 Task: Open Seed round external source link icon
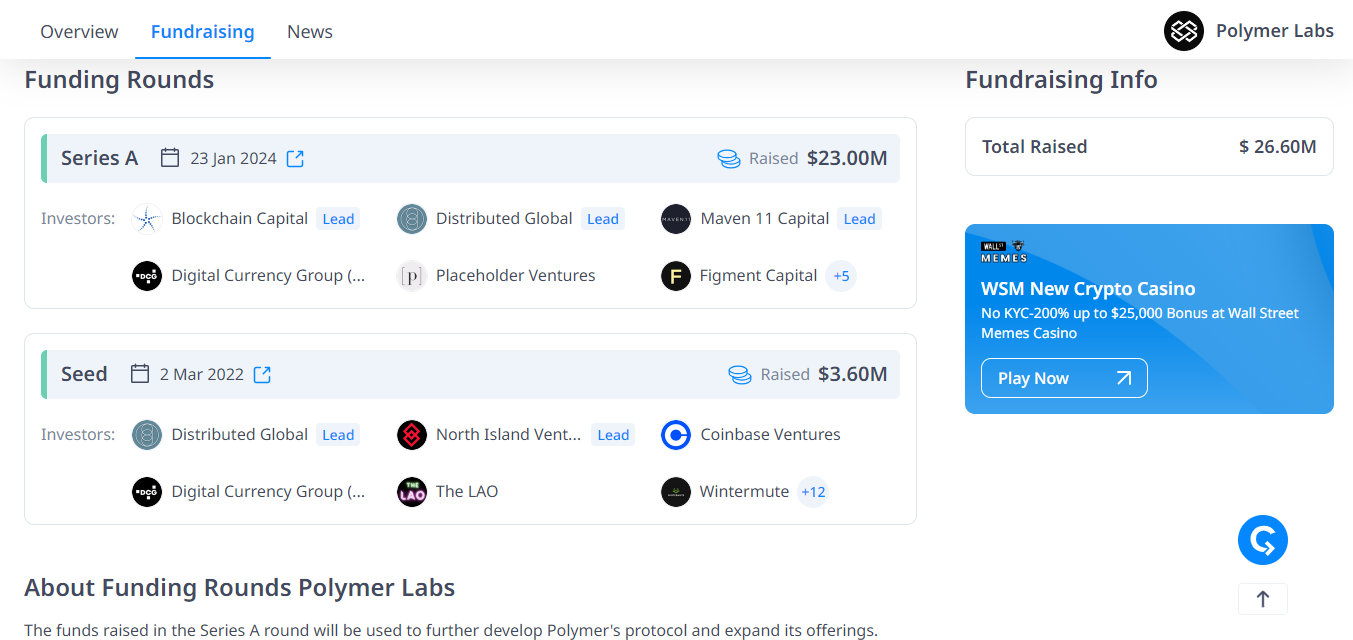coord(262,374)
